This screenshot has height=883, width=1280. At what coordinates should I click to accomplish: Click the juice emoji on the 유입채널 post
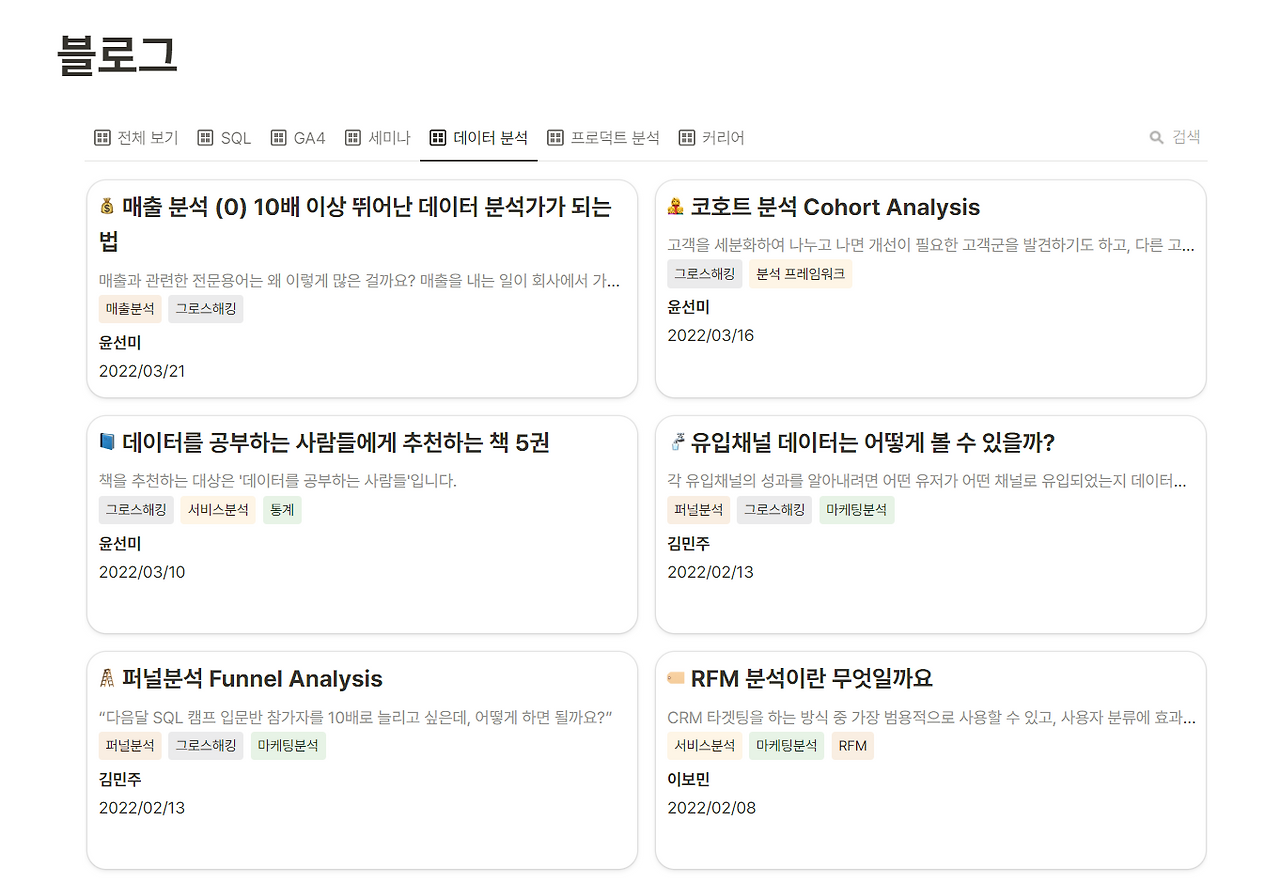pyautogui.click(x=677, y=442)
